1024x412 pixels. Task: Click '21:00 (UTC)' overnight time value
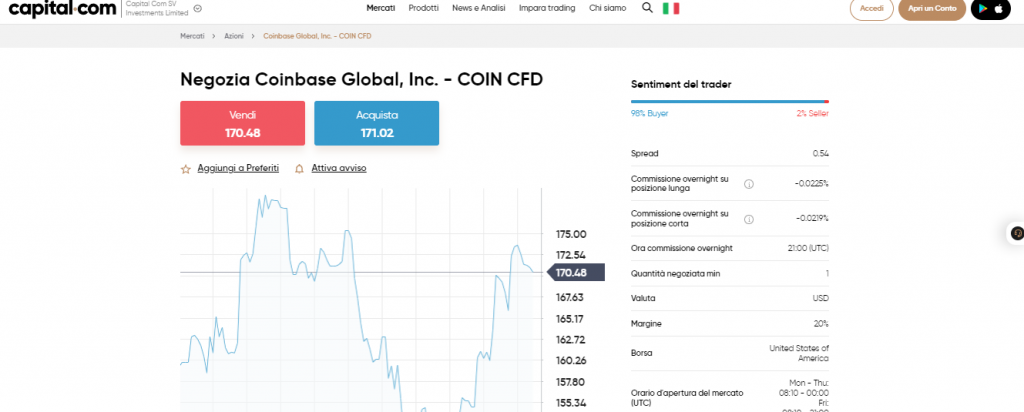[808, 249]
